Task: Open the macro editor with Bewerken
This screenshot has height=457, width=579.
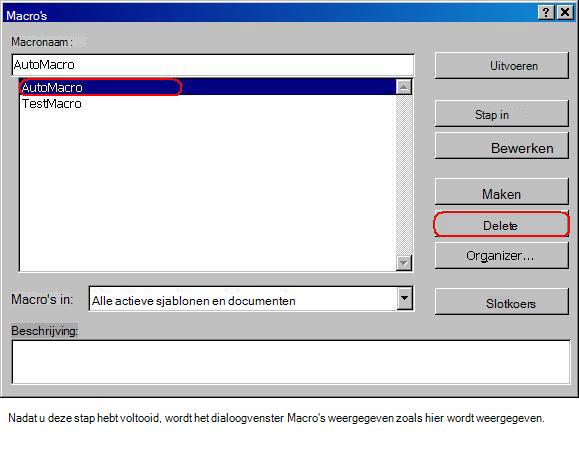Action: coord(501,146)
